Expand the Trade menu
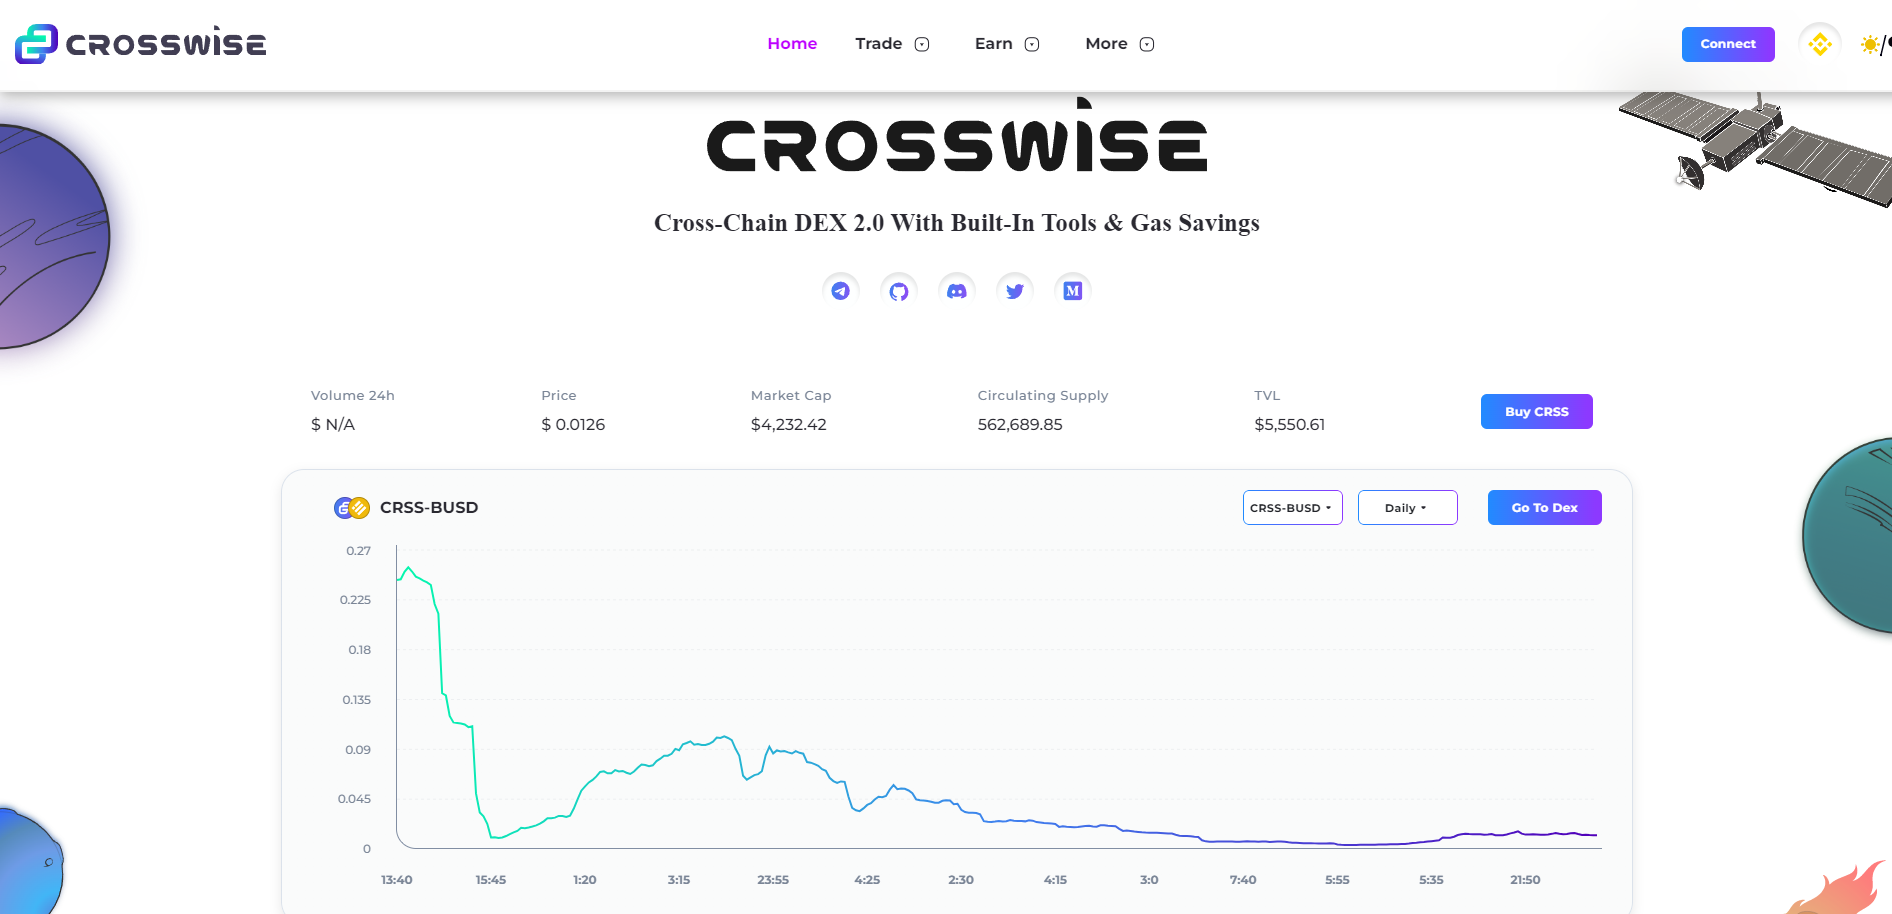 pos(892,44)
